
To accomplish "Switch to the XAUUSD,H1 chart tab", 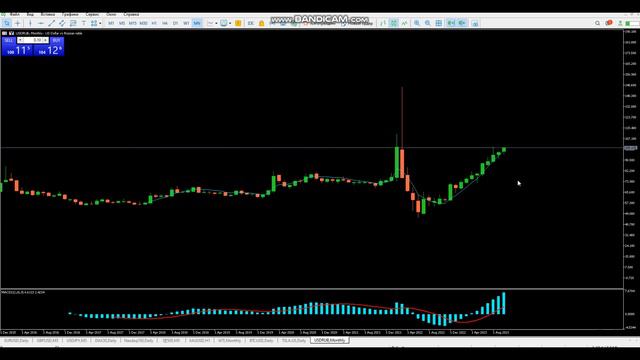I will [199, 340].
